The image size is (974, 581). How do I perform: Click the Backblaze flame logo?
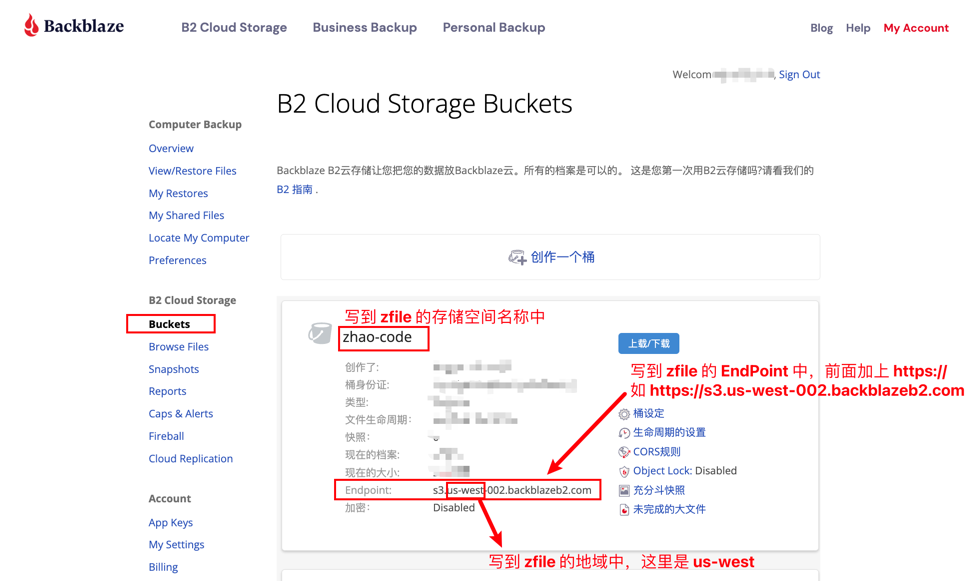[x=31, y=26]
